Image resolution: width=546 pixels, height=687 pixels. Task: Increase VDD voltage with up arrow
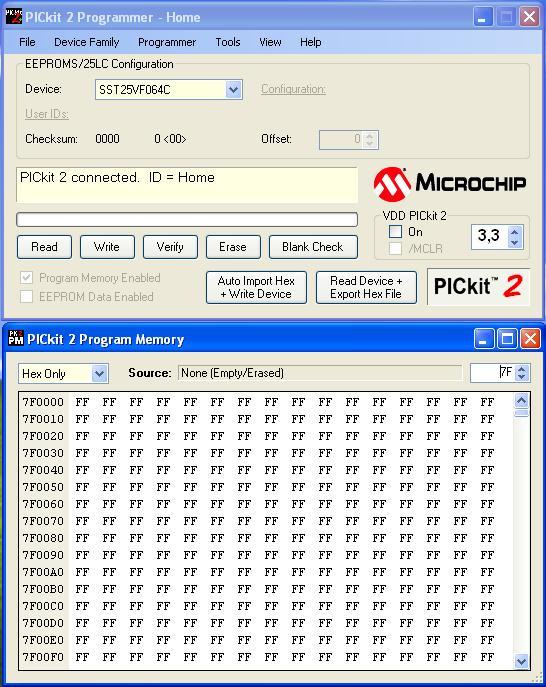click(515, 232)
